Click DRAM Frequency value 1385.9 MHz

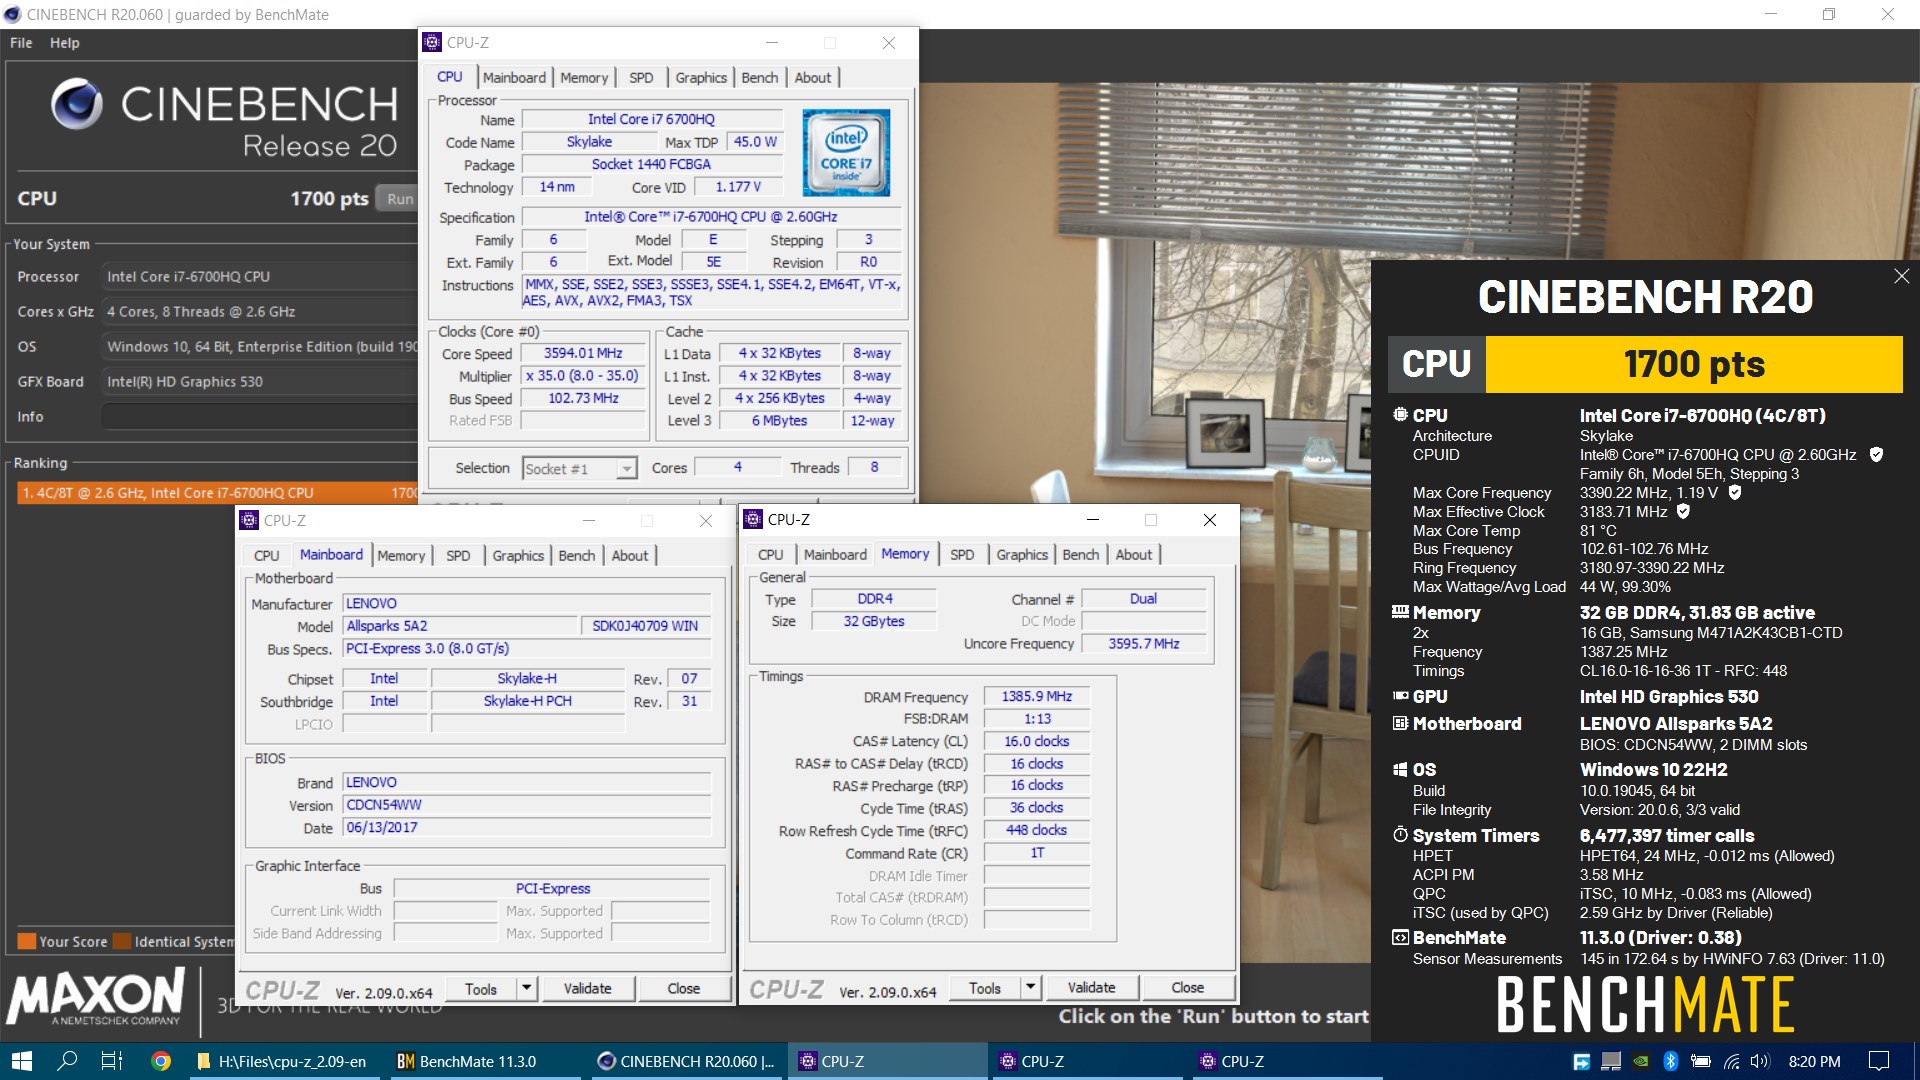(x=1037, y=697)
